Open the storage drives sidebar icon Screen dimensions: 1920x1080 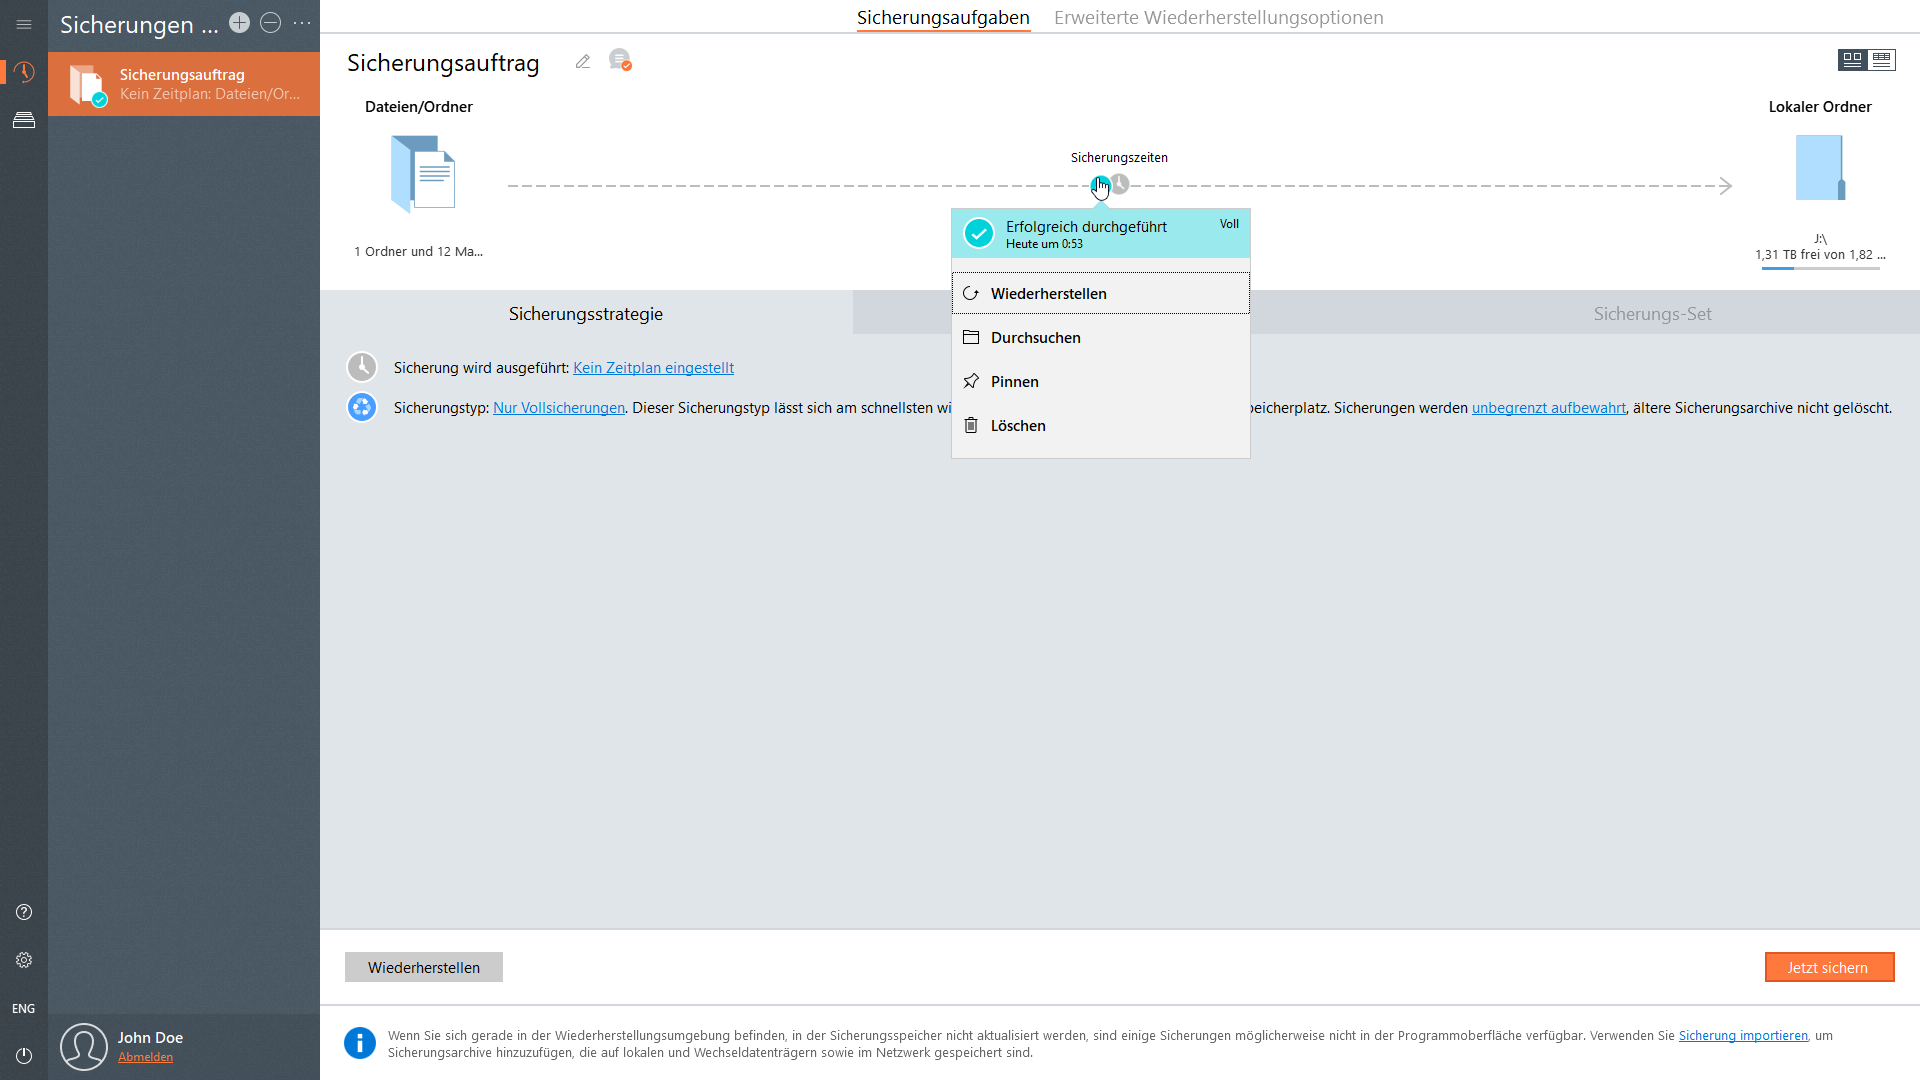pos(24,120)
